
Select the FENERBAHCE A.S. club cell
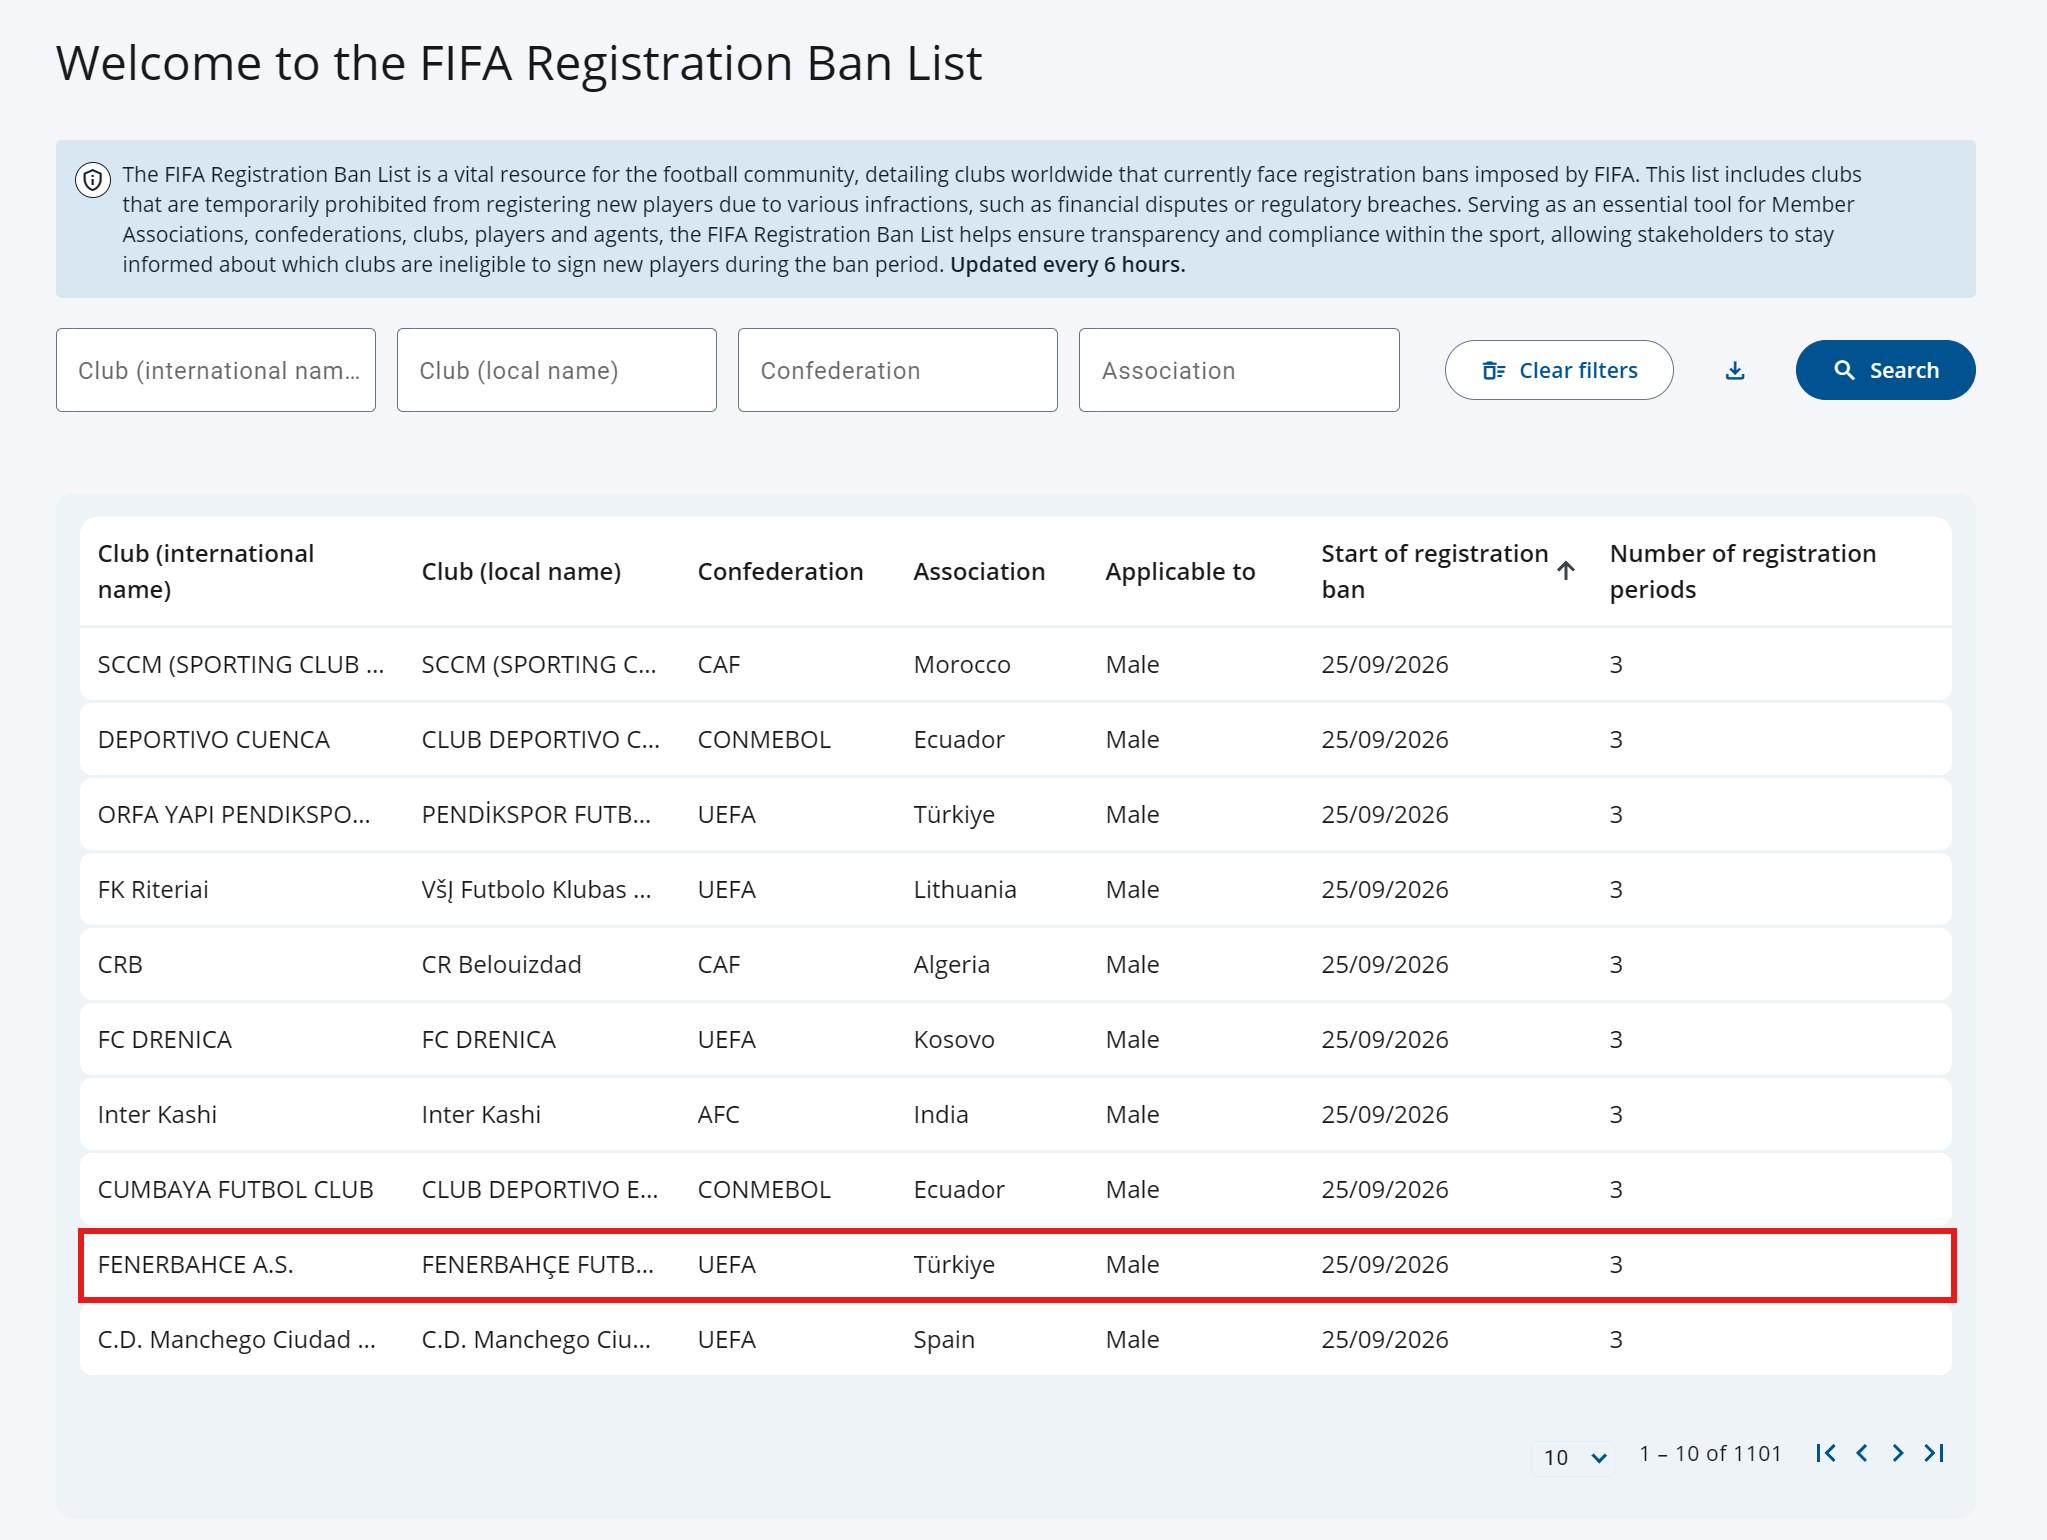tap(196, 1264)
